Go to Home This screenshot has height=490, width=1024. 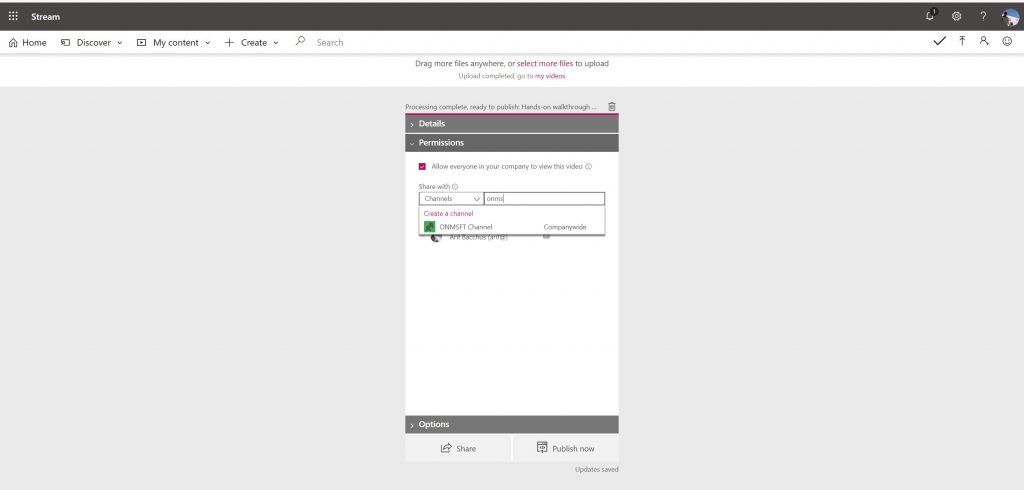point(27,42)
